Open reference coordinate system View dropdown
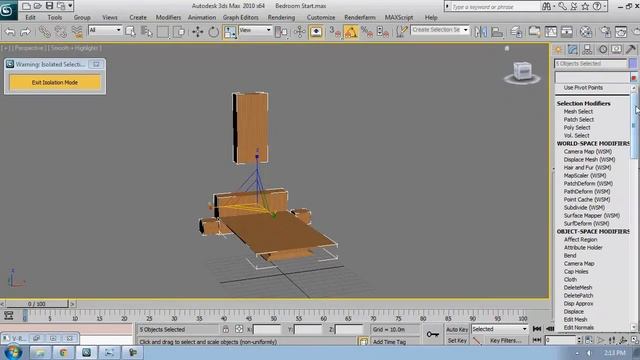The image size is (640, 360). point(255,30)
